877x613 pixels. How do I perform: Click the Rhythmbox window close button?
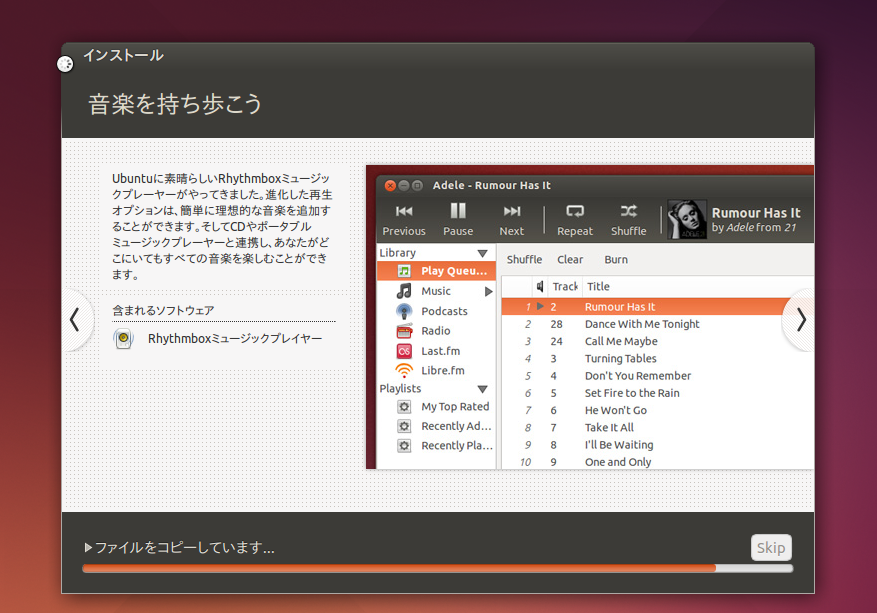390,185
